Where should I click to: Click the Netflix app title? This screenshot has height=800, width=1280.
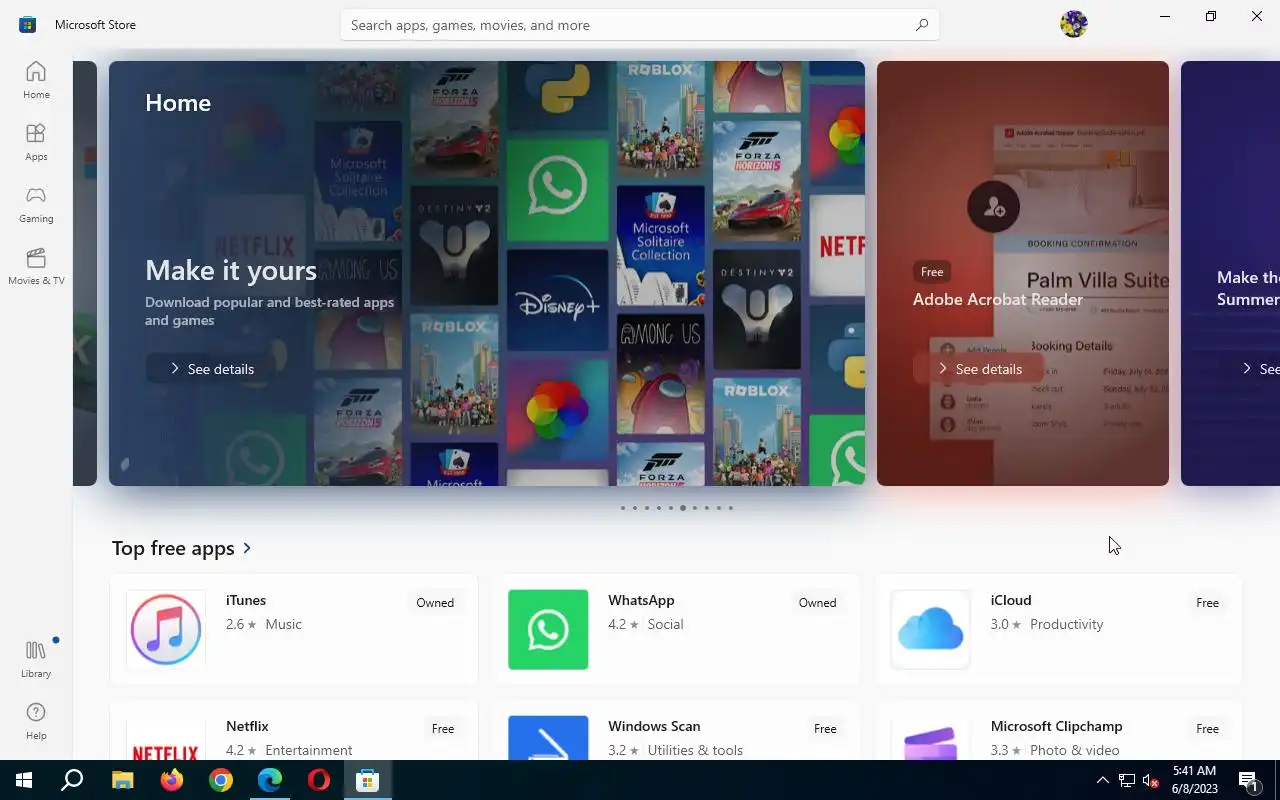pos(247,726)
